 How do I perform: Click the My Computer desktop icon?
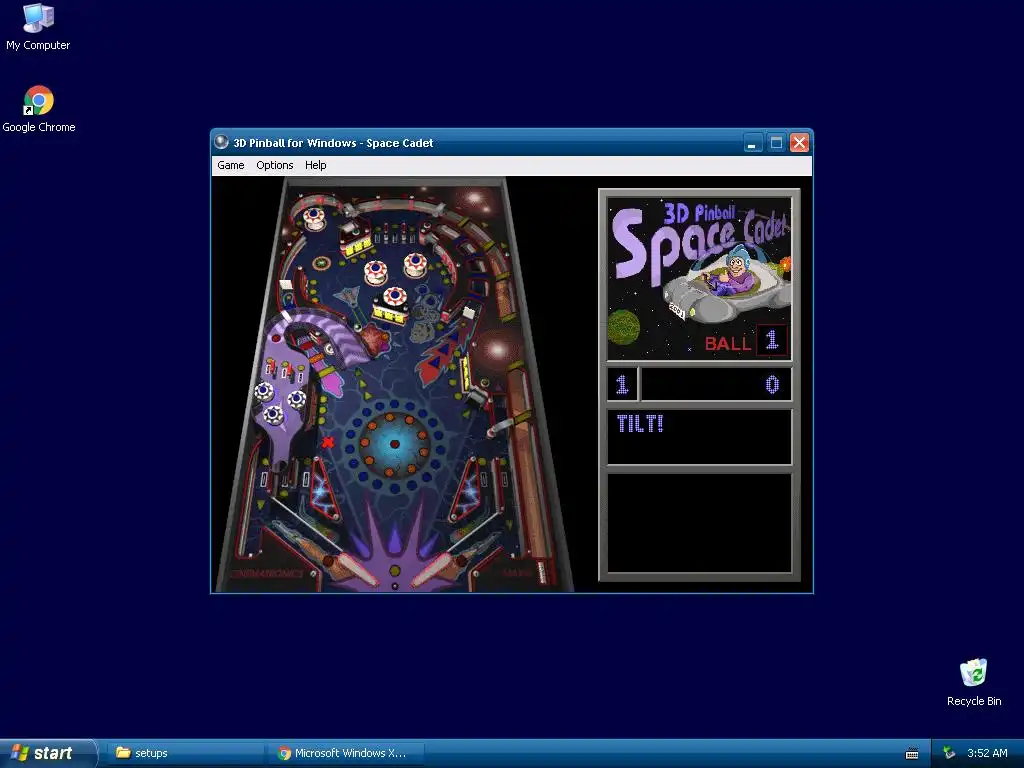point(38,27)
